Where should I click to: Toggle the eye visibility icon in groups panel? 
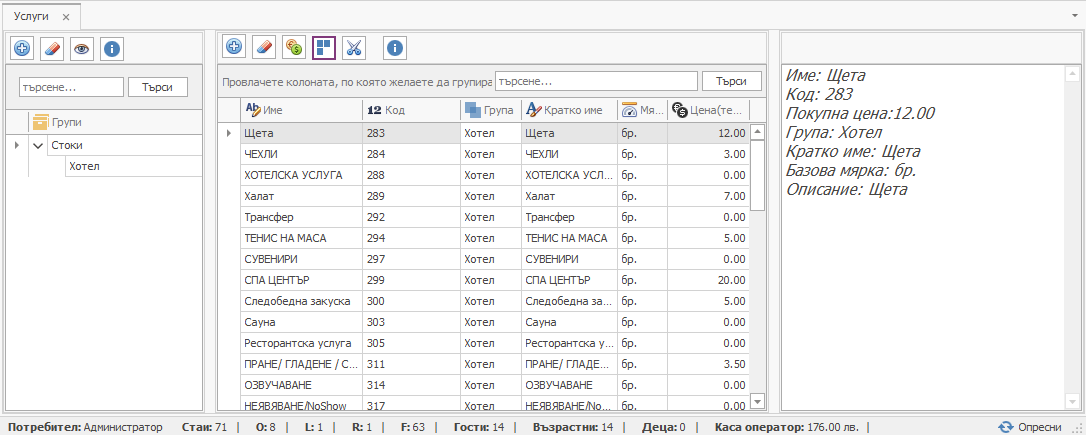click(82, 47)
